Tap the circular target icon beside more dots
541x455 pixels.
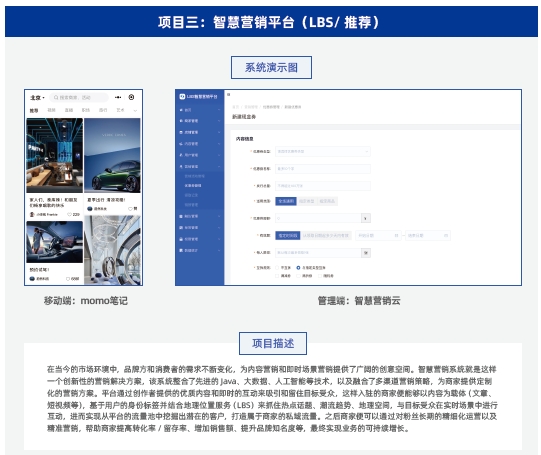(131, 97)
